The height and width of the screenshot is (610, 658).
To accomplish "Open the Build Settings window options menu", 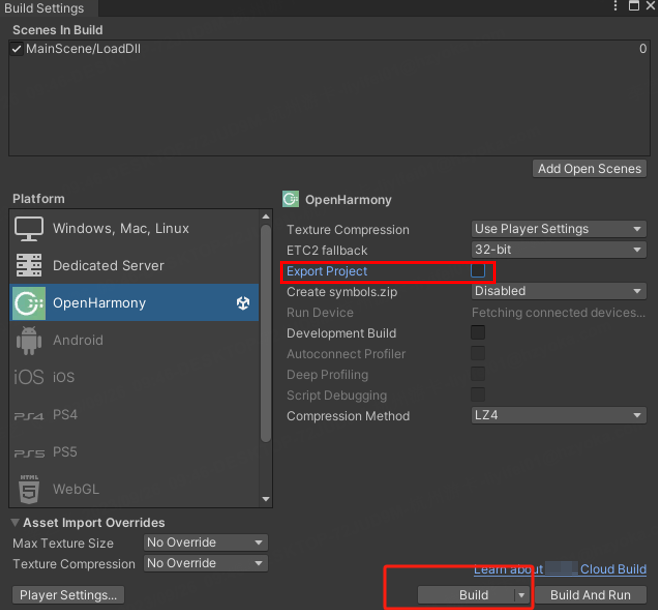I will pos(616,7).
